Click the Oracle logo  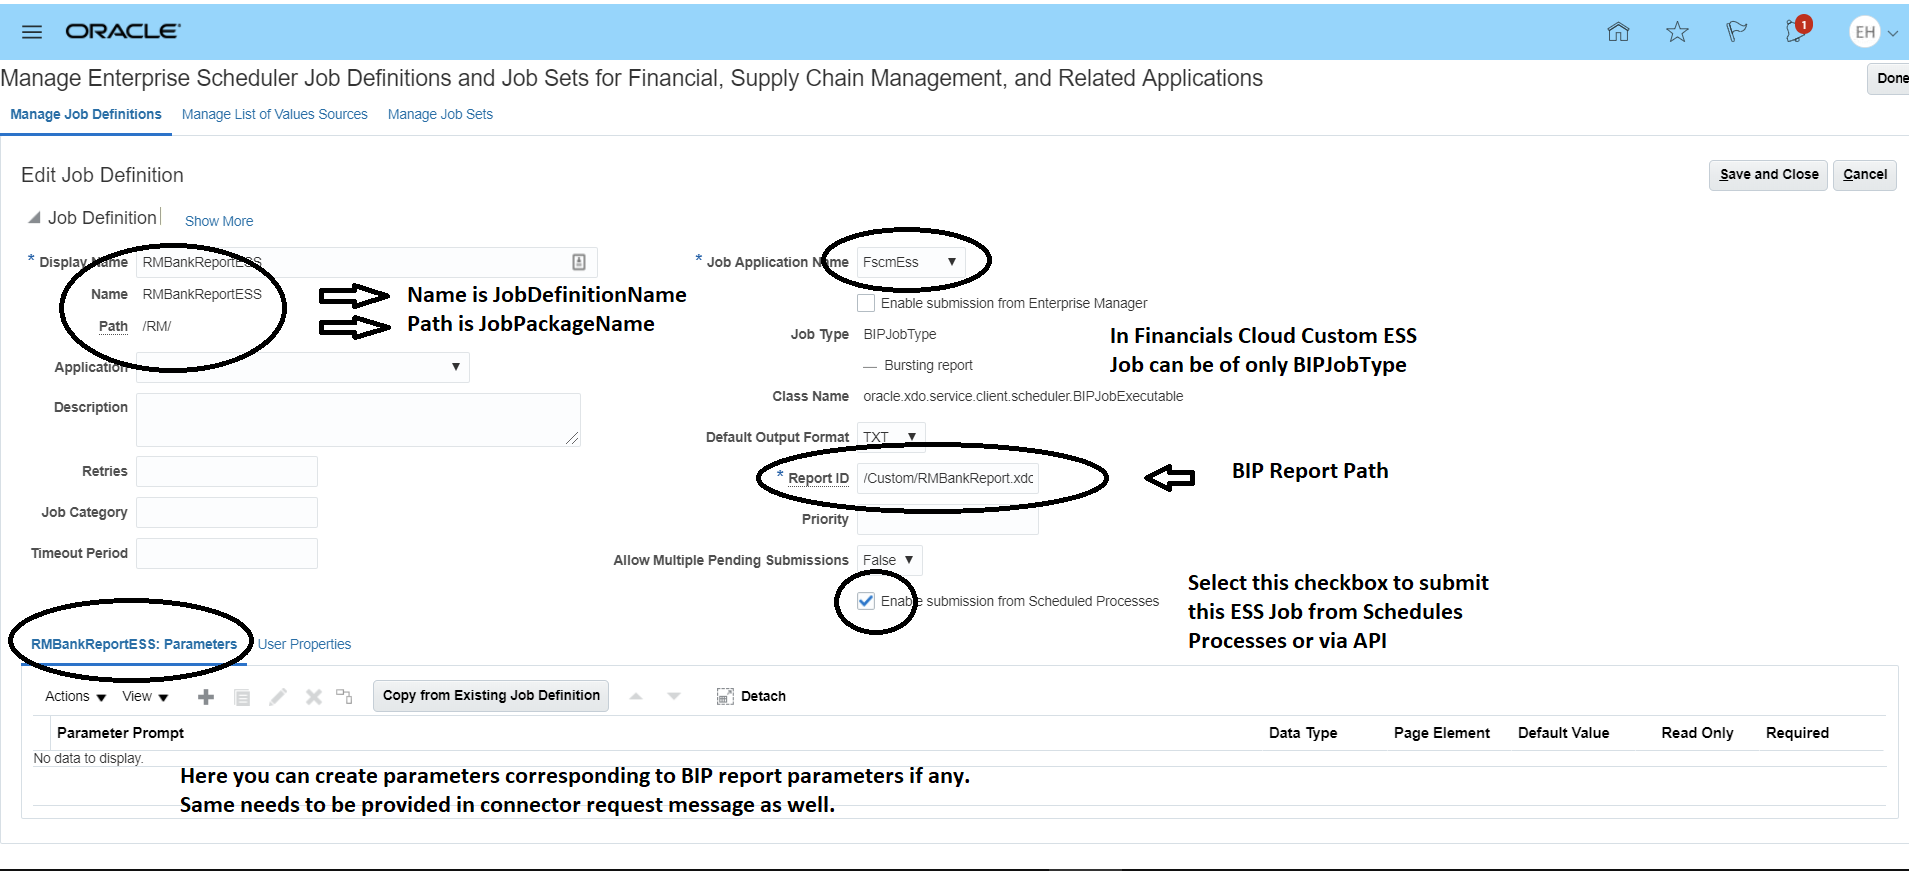point(123,32)
